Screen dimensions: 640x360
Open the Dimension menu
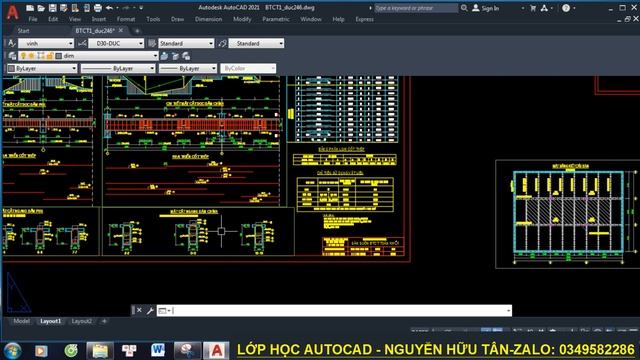point(209,19)
